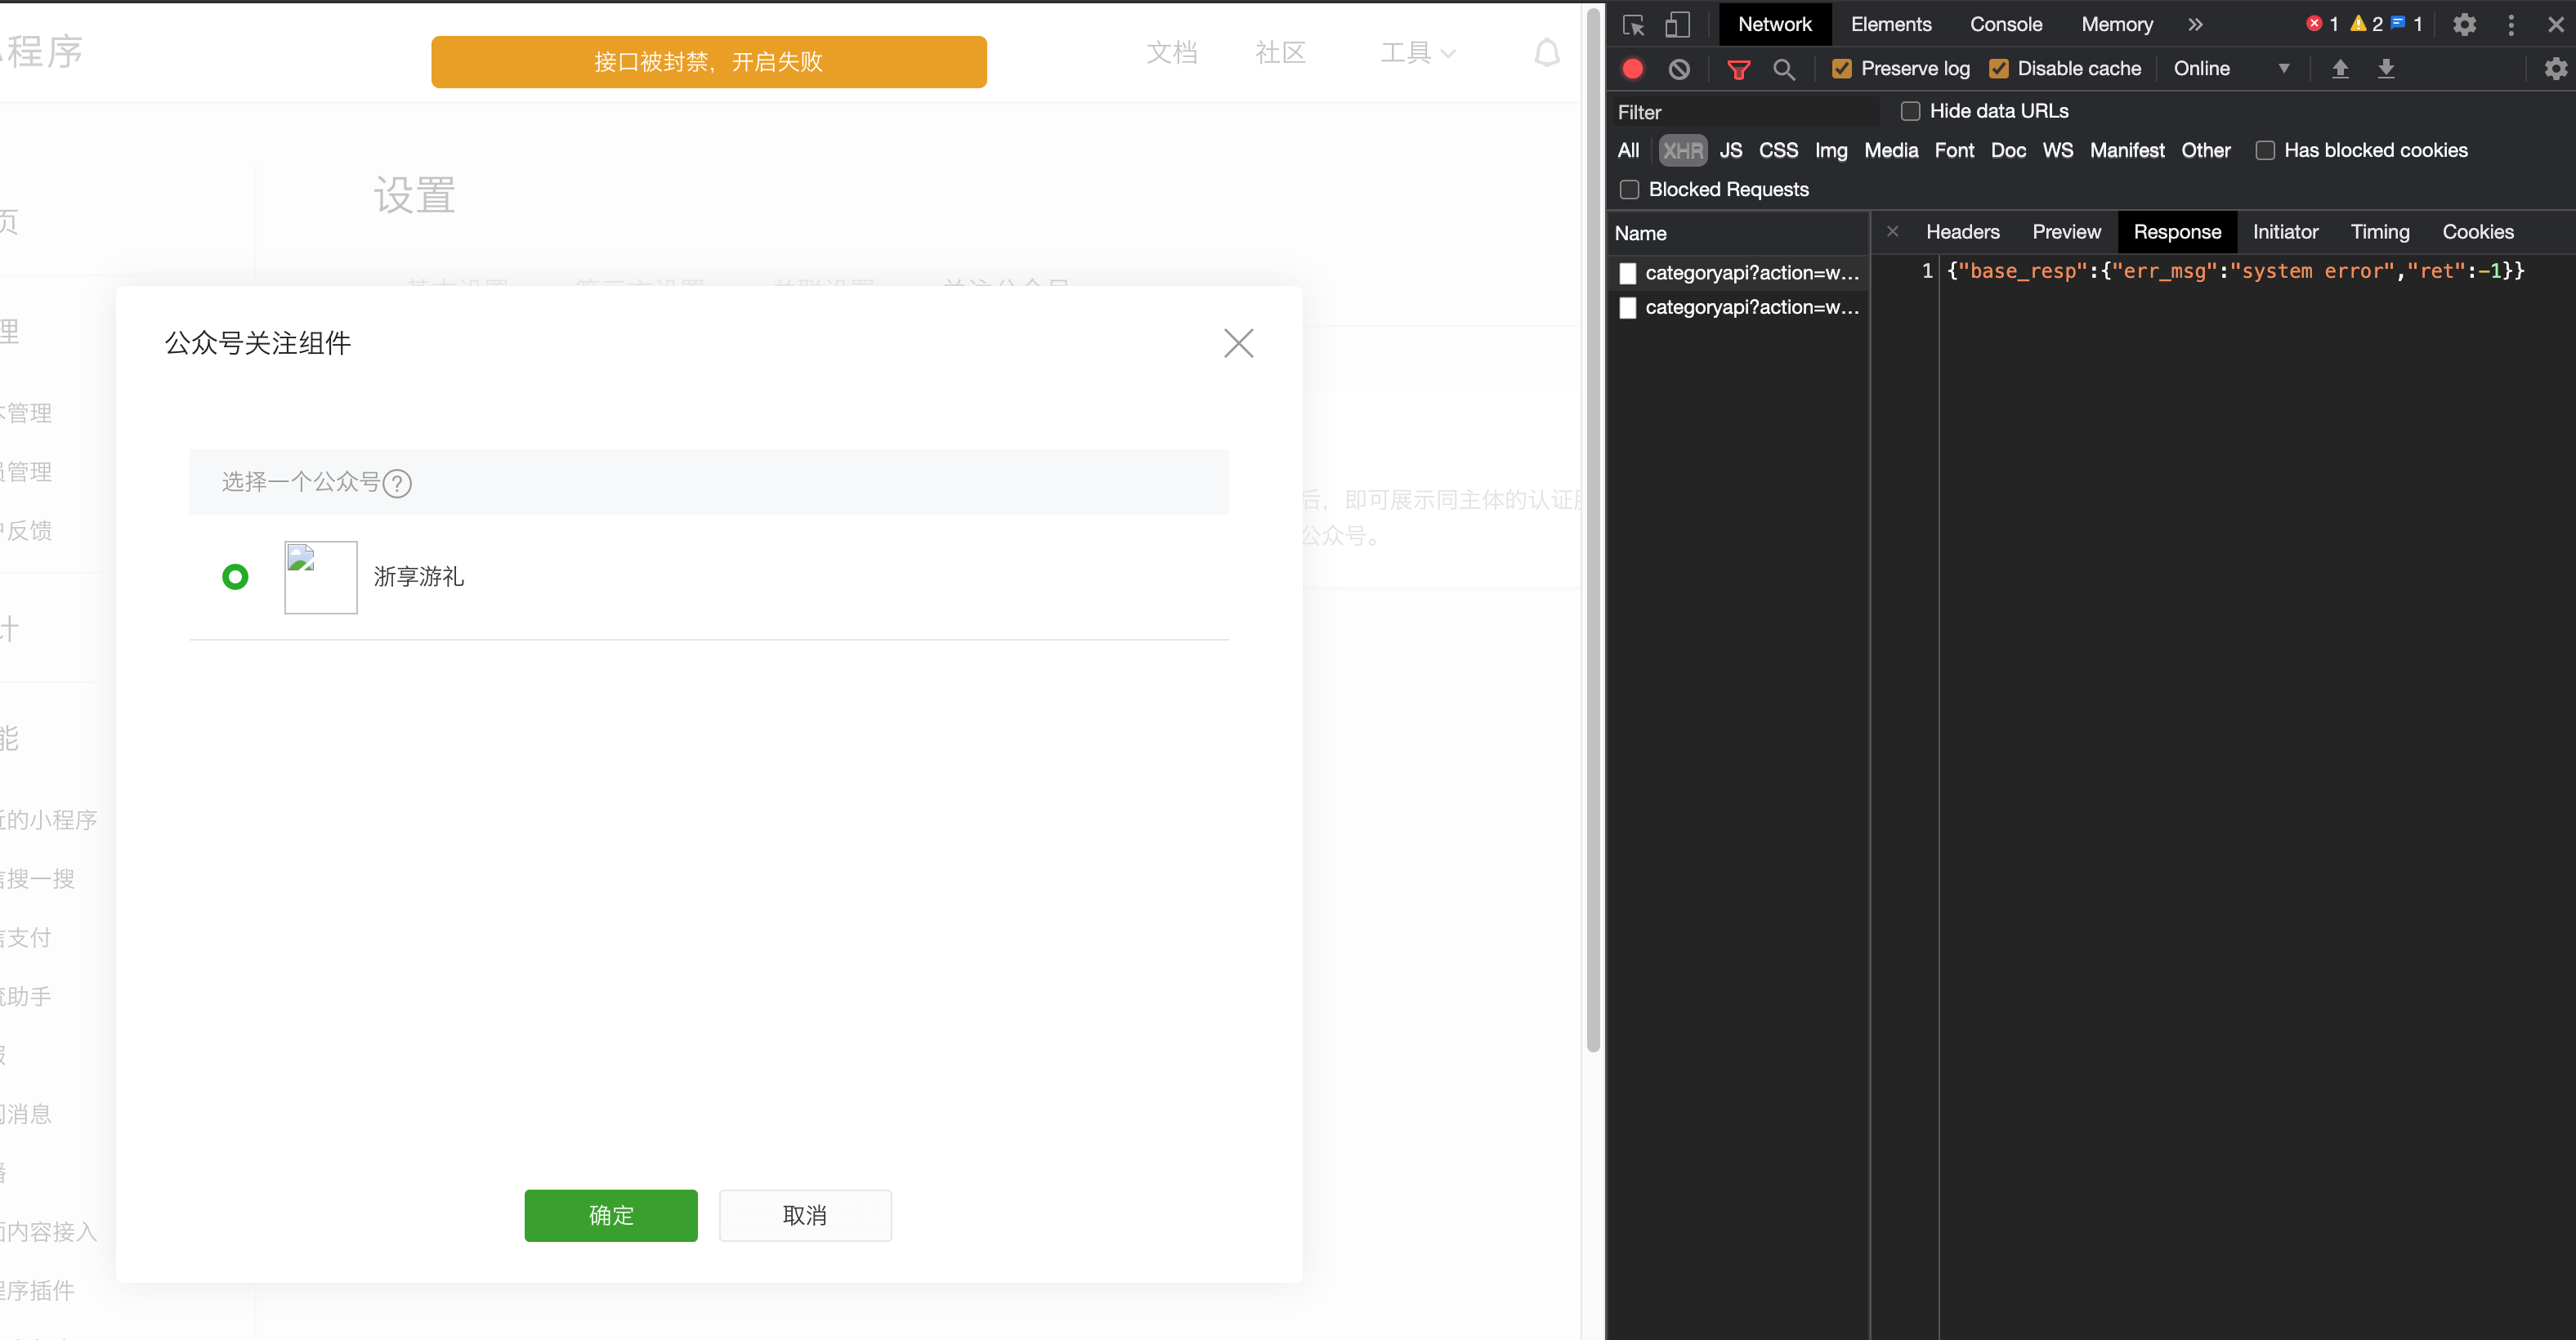Open the Online throttling dropdown
The height and width of the screenshot is (1340, 2576).
tap(2230, 69)
